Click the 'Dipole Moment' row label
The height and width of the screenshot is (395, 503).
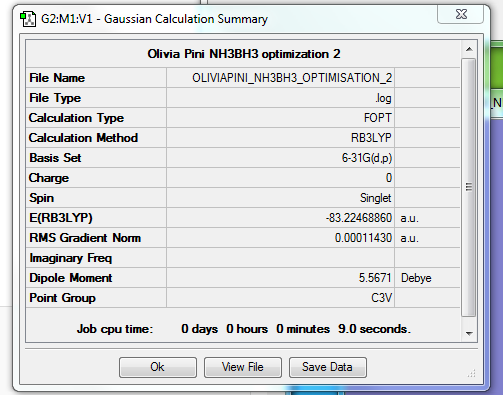coord(71,278)
